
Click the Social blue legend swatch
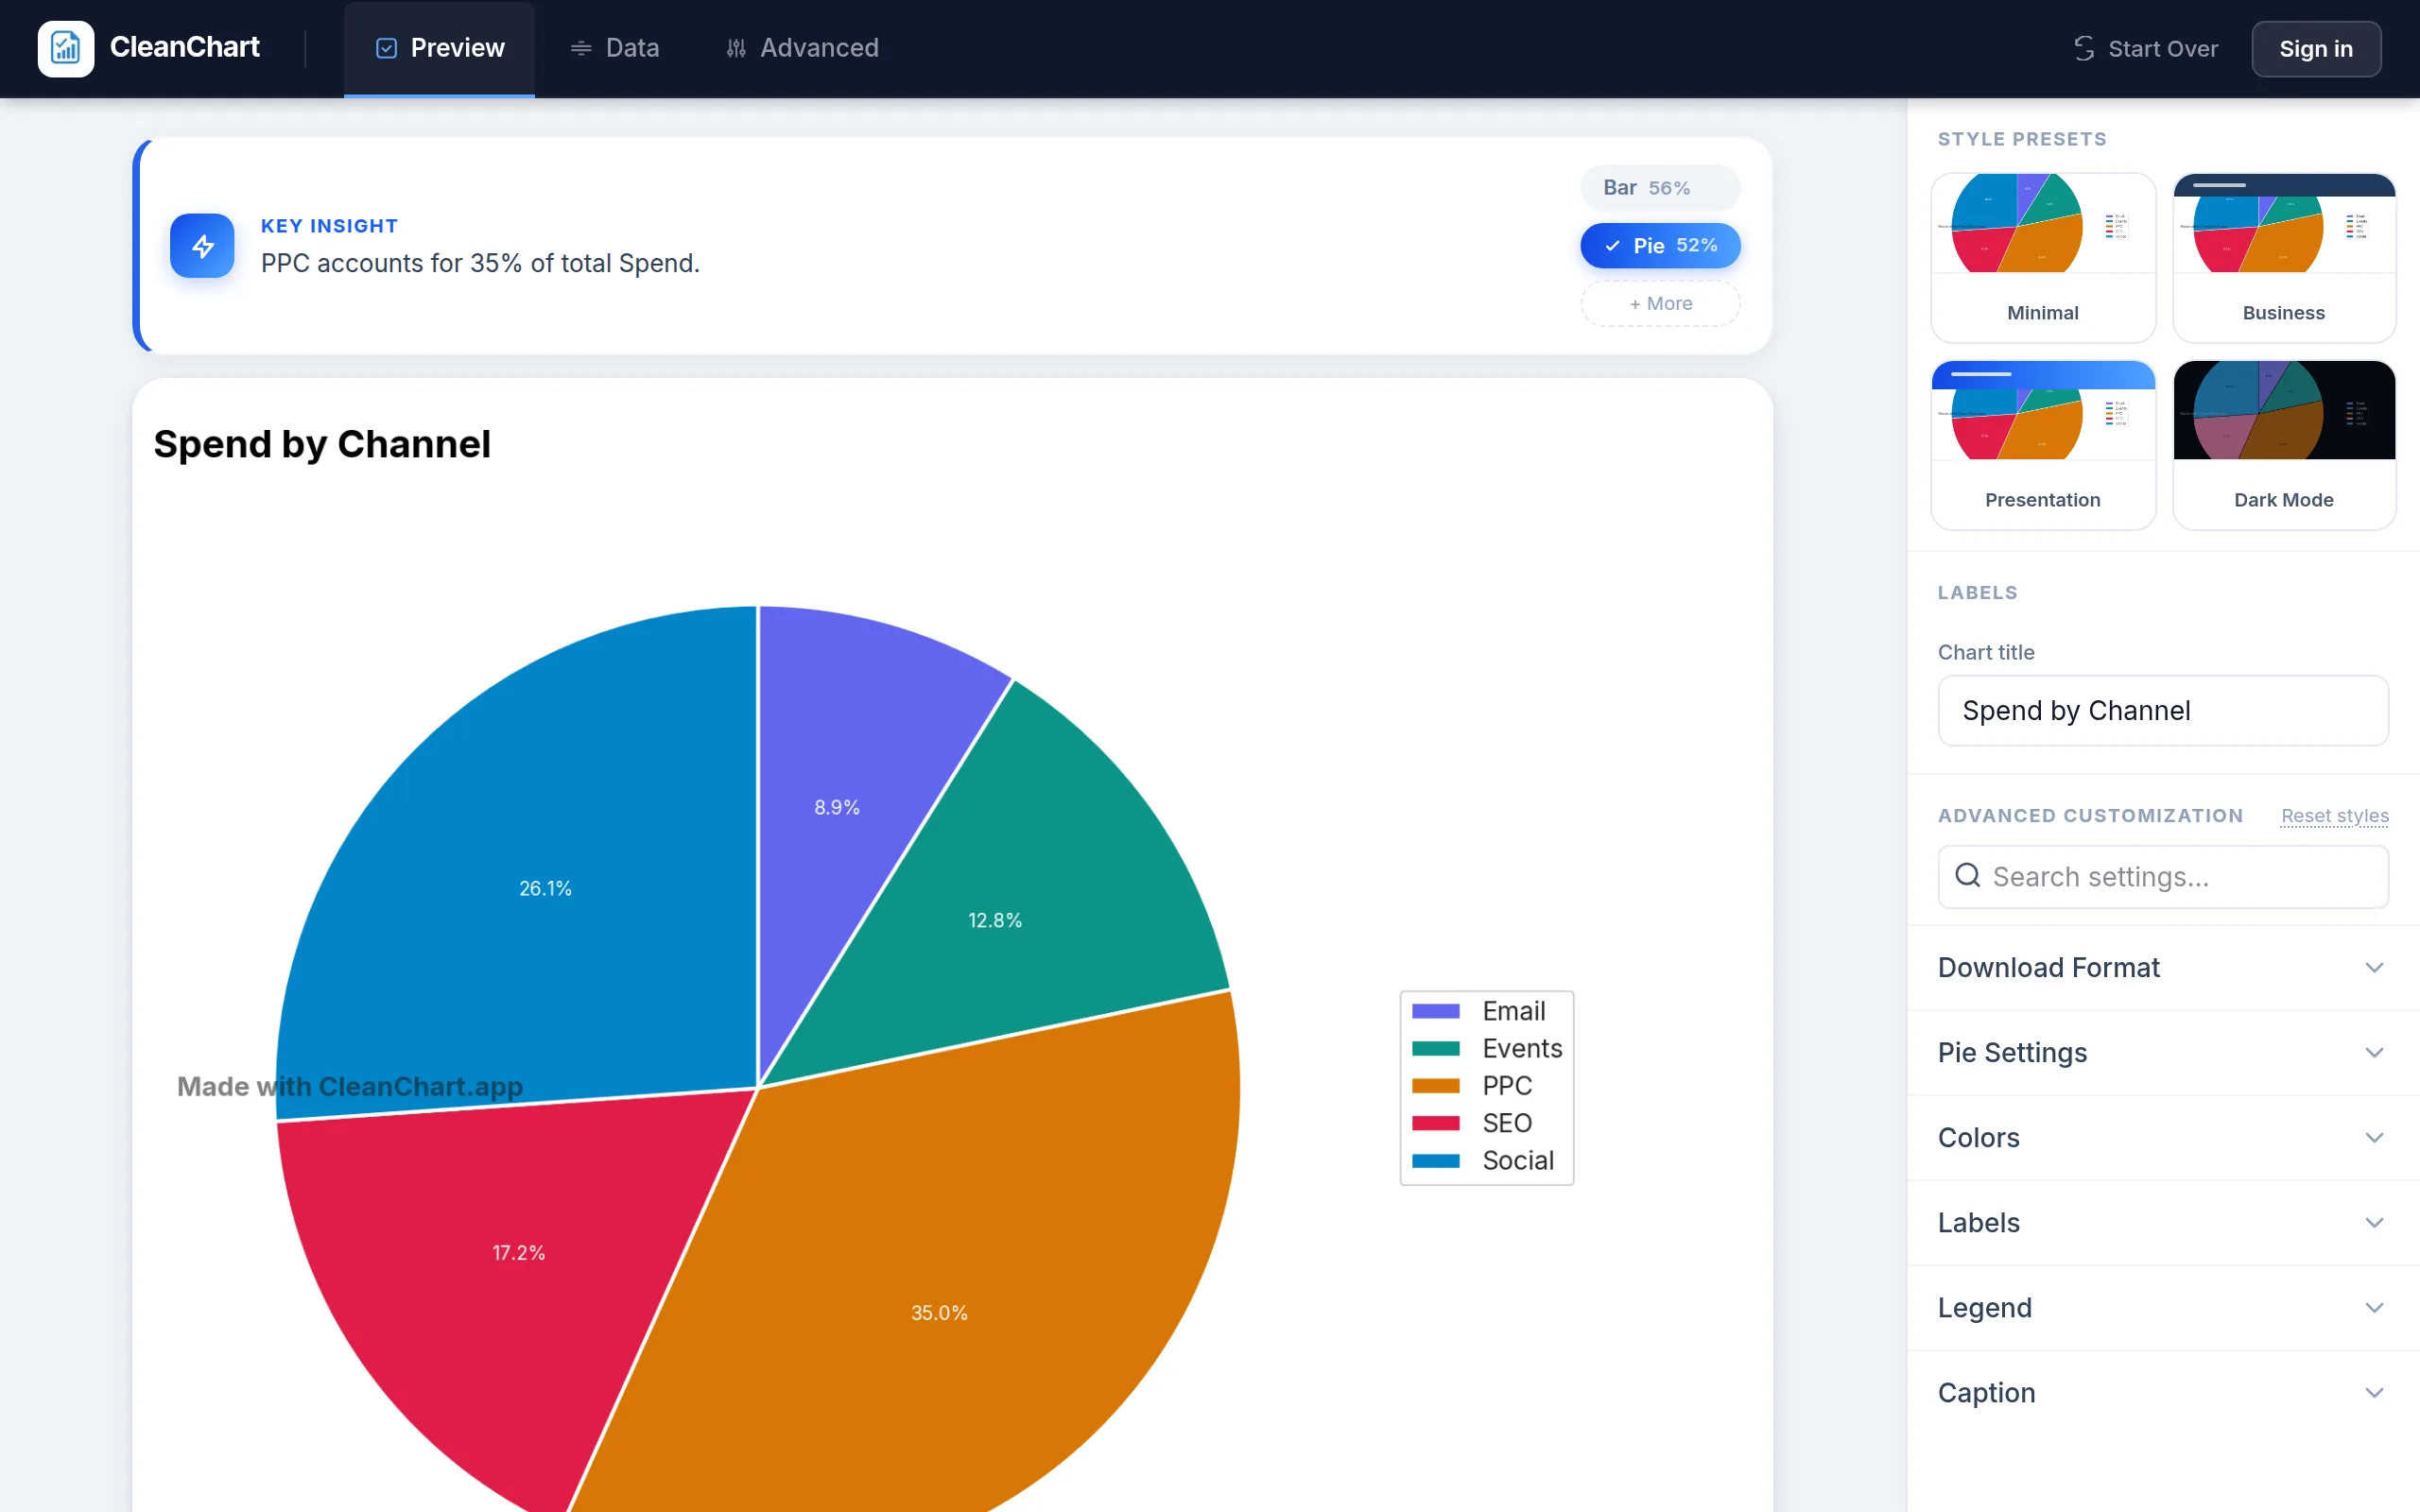point(1436,1160)
